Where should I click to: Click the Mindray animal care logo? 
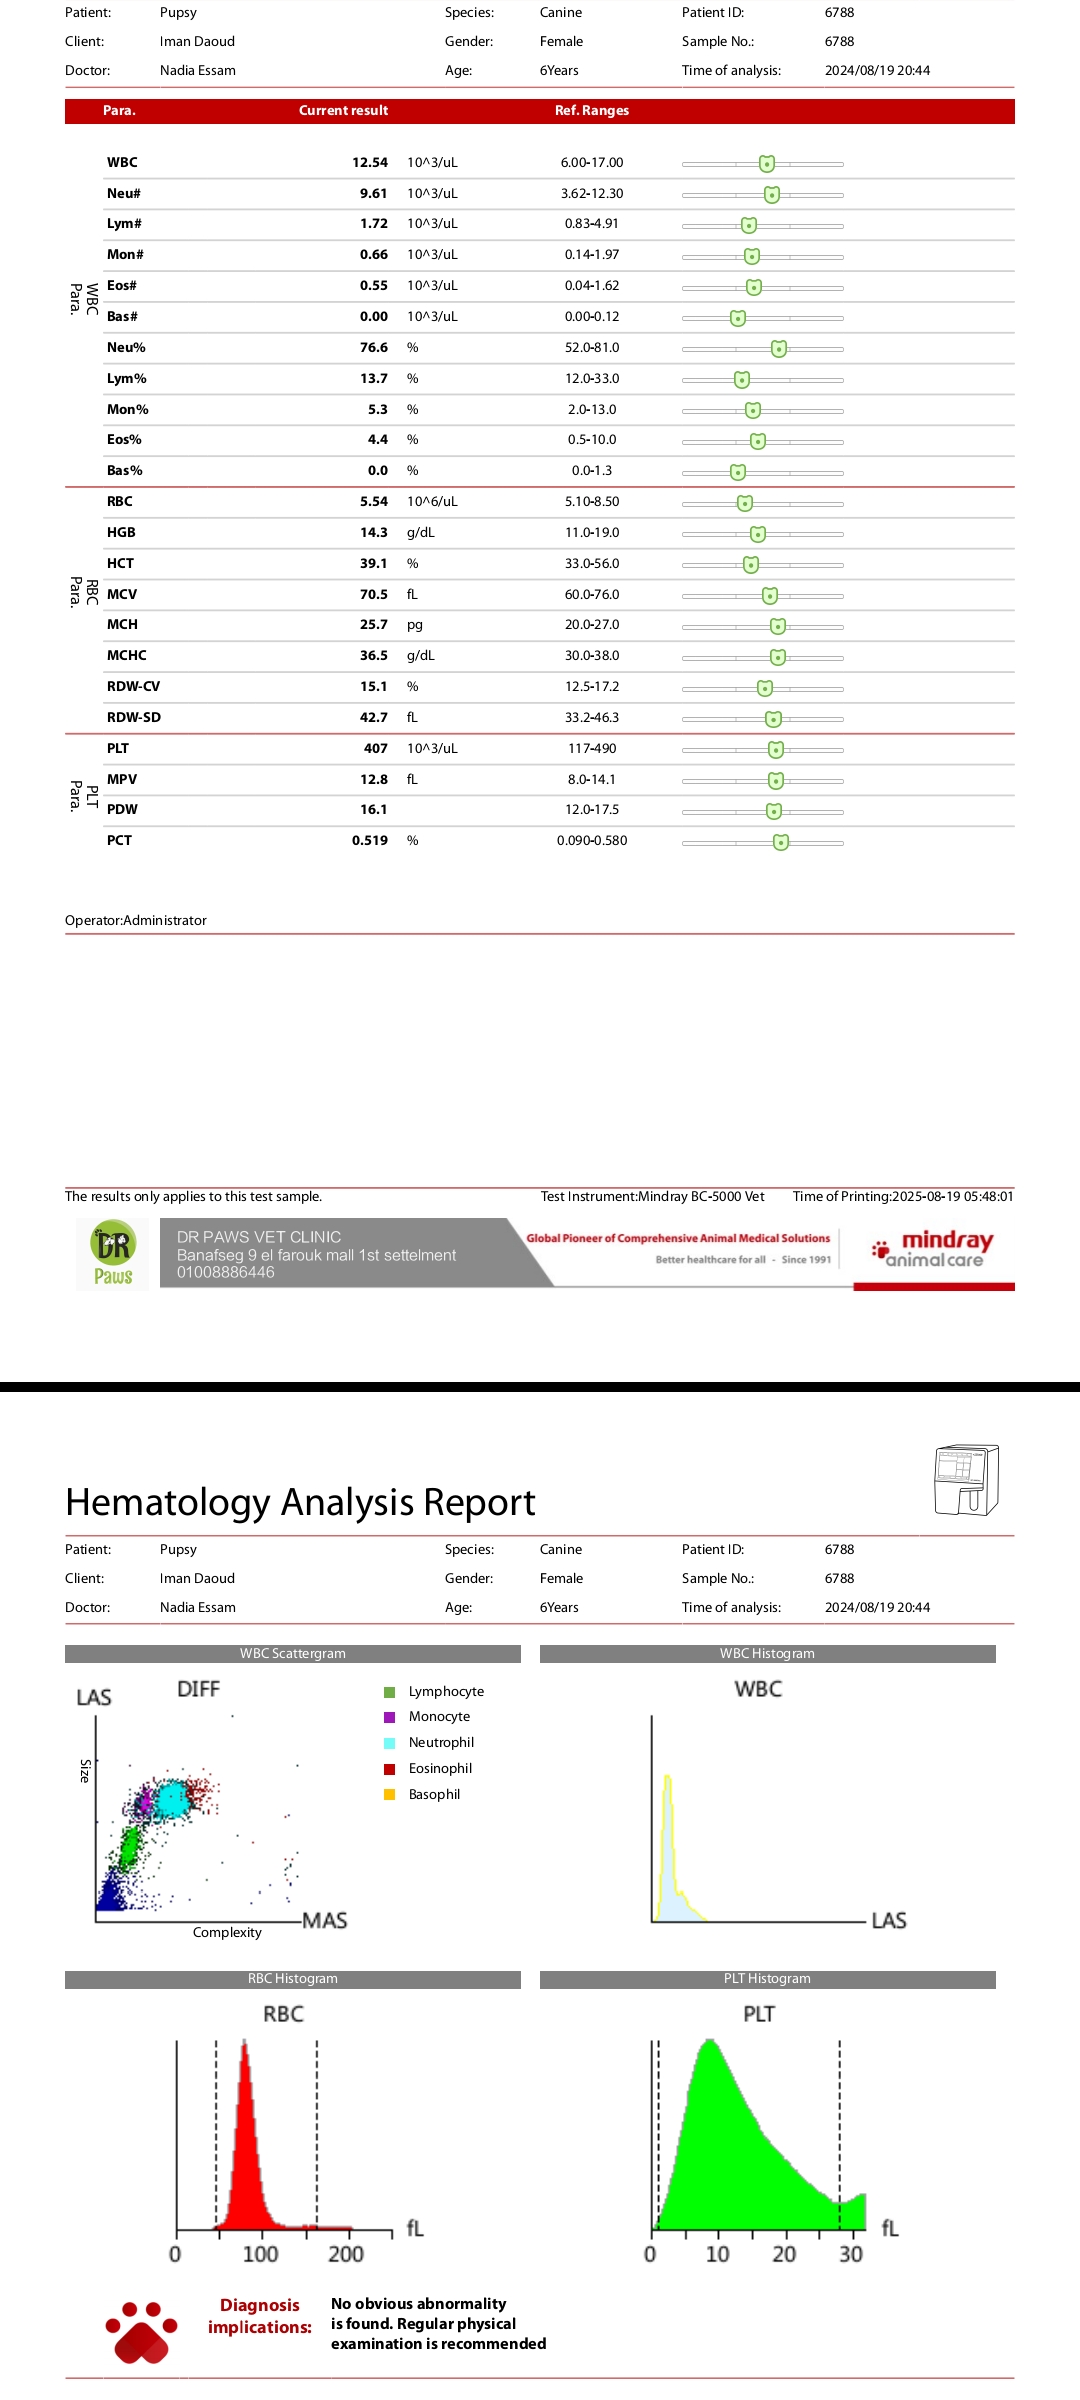click(934, 1249)
